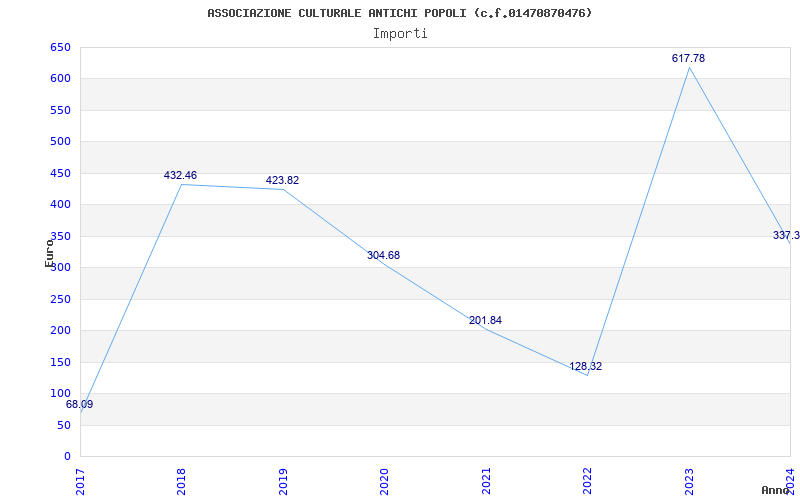Select the 423.82 data label
This screenshot has height=500, width=800.
[x=282, y=181]
